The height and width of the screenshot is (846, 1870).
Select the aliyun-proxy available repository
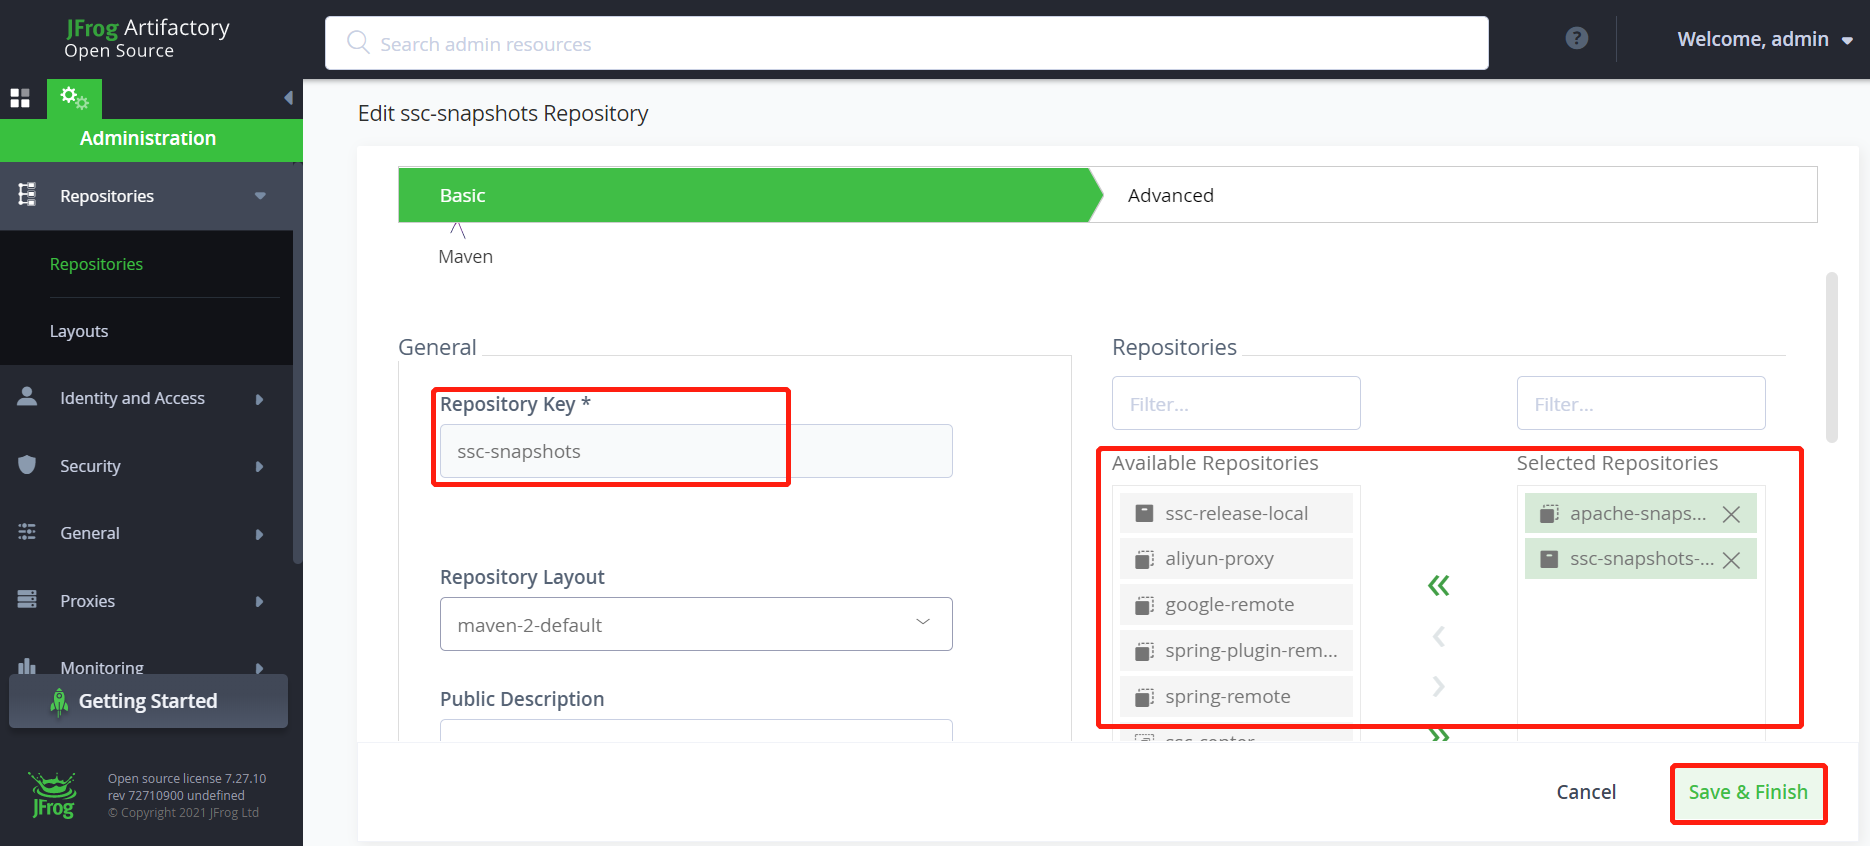[x=1236, y=559]
